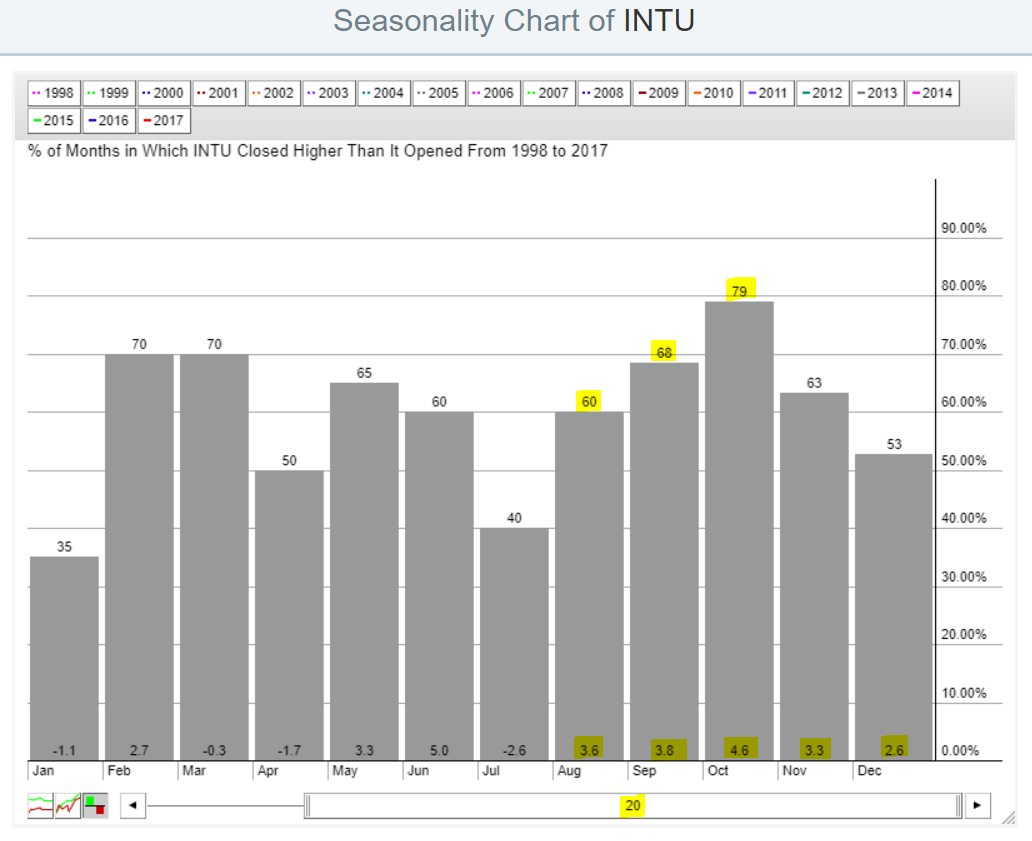Click the slider's left edge handle
The height and width of the screenshot is (841, 1032).
click(307, 805)
